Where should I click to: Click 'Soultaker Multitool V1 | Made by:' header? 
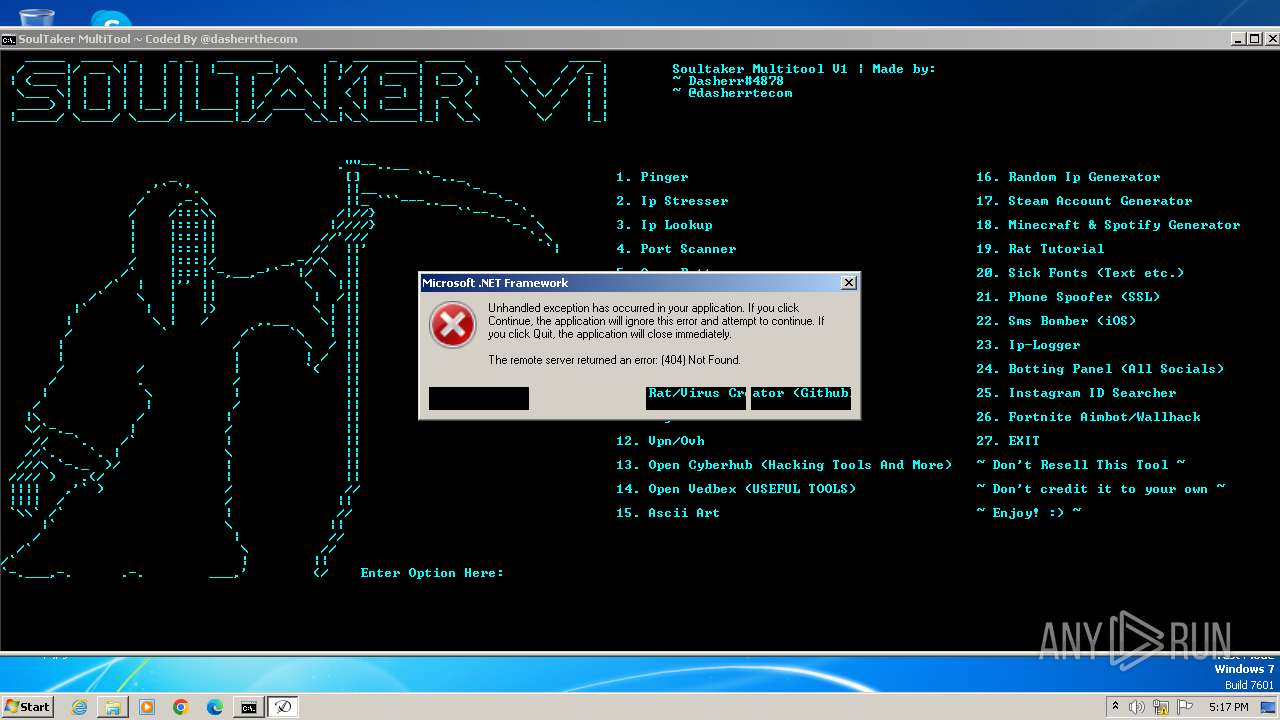tap(804, 69)
